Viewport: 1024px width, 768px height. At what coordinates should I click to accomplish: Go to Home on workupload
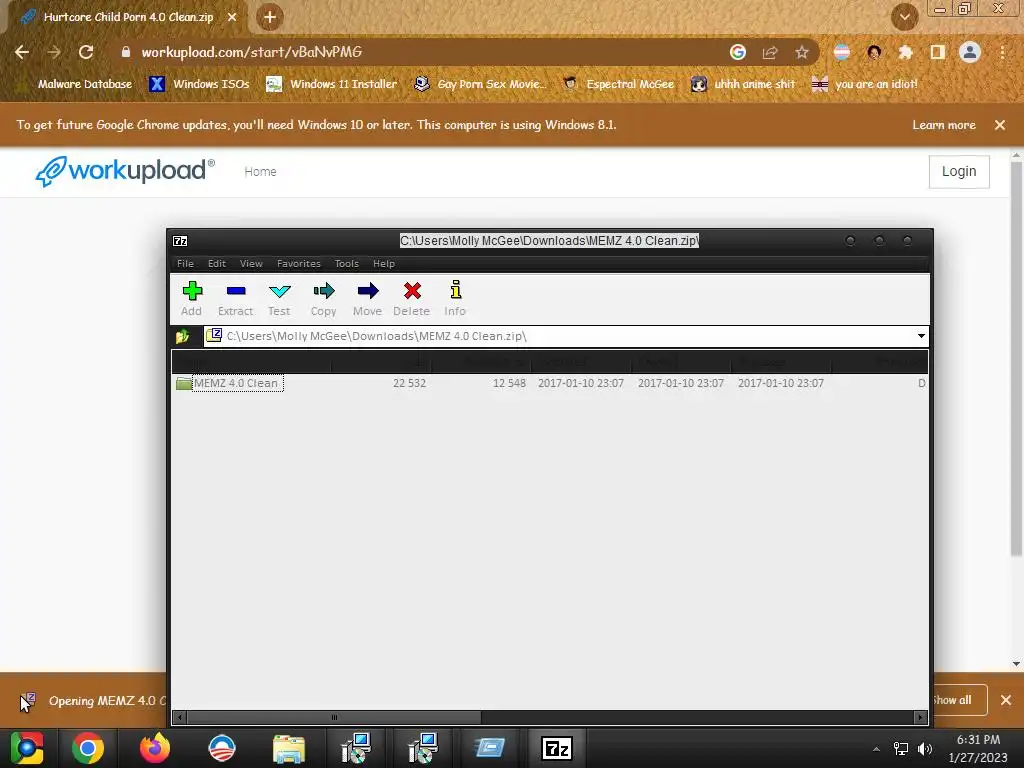(x=260, y=172)
